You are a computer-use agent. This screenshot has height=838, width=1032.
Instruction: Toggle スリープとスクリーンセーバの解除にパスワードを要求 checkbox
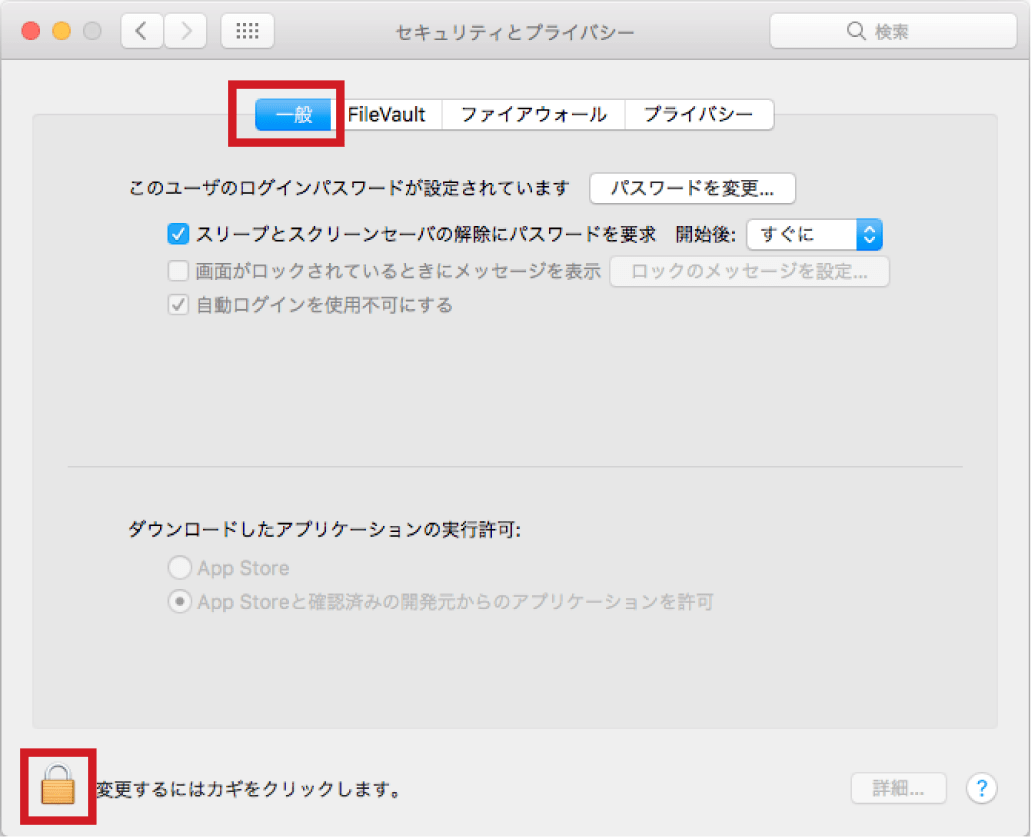[x=178, y=235]
